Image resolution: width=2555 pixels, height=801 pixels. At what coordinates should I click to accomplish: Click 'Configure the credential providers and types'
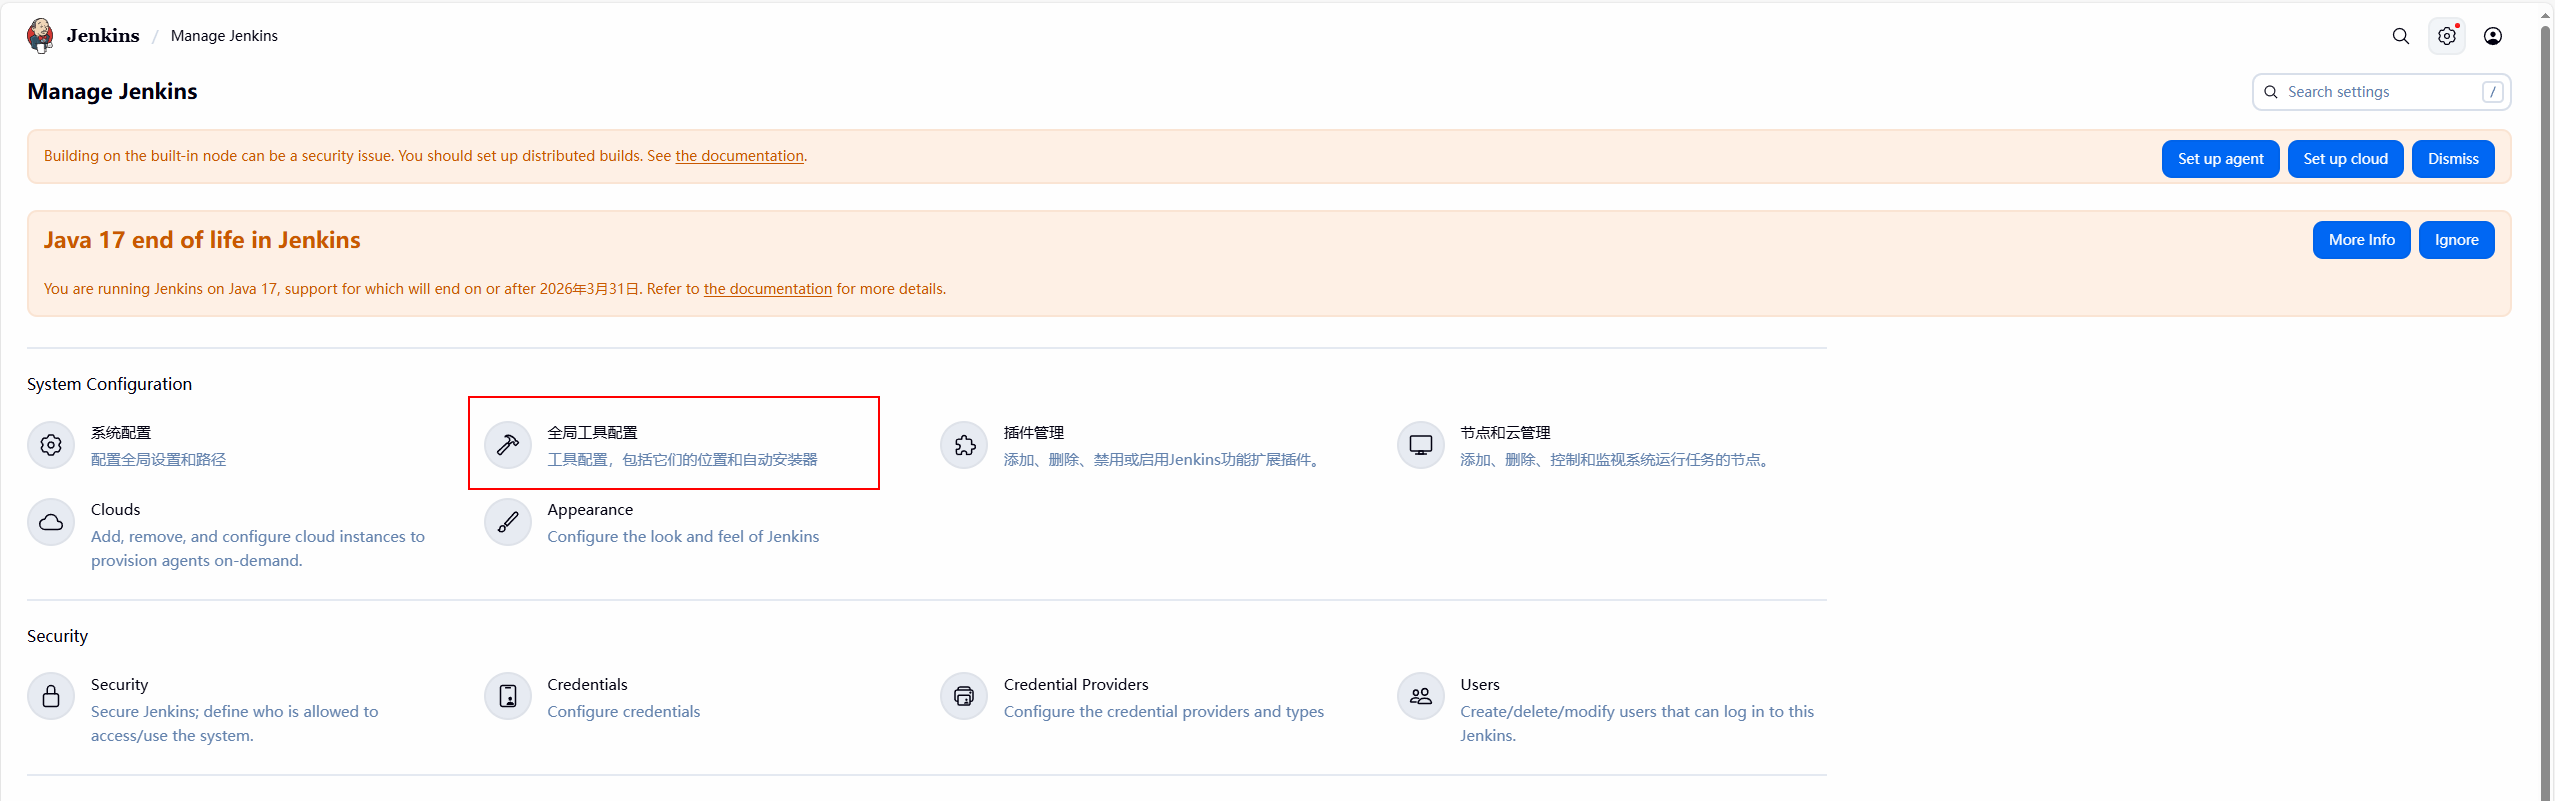click(x=1163, y=712)
